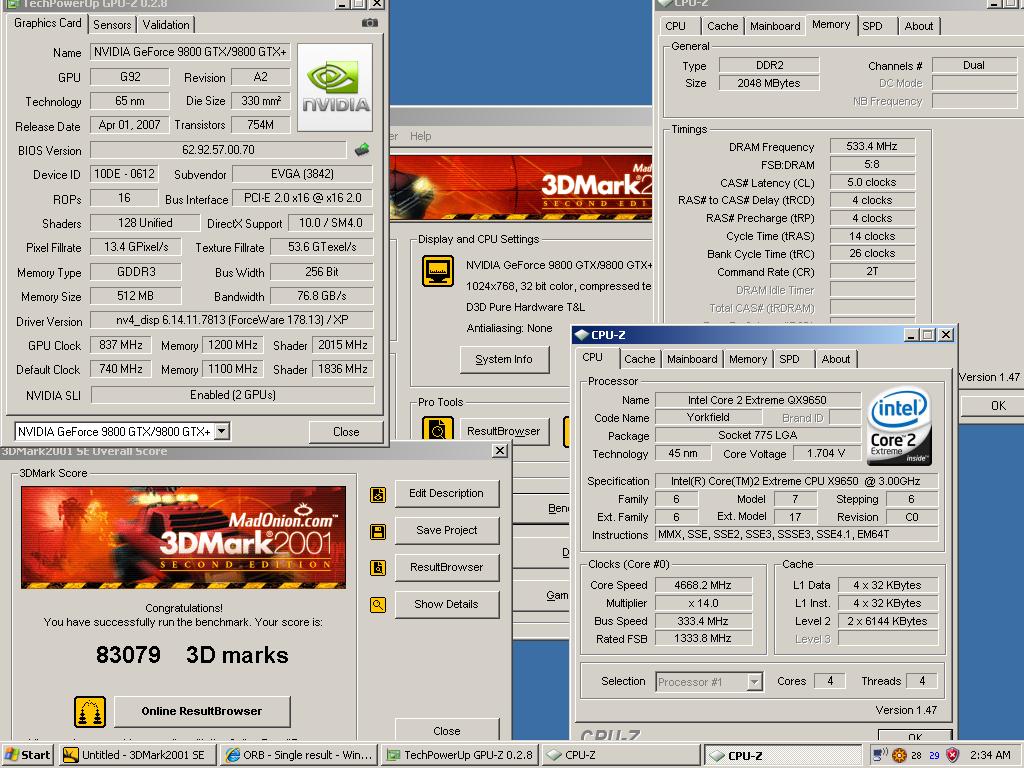The width and height of the screenshot is (1024, 768).
Task: Open the Mainboard tab in front CPU-Z
Action: [692, 359]
